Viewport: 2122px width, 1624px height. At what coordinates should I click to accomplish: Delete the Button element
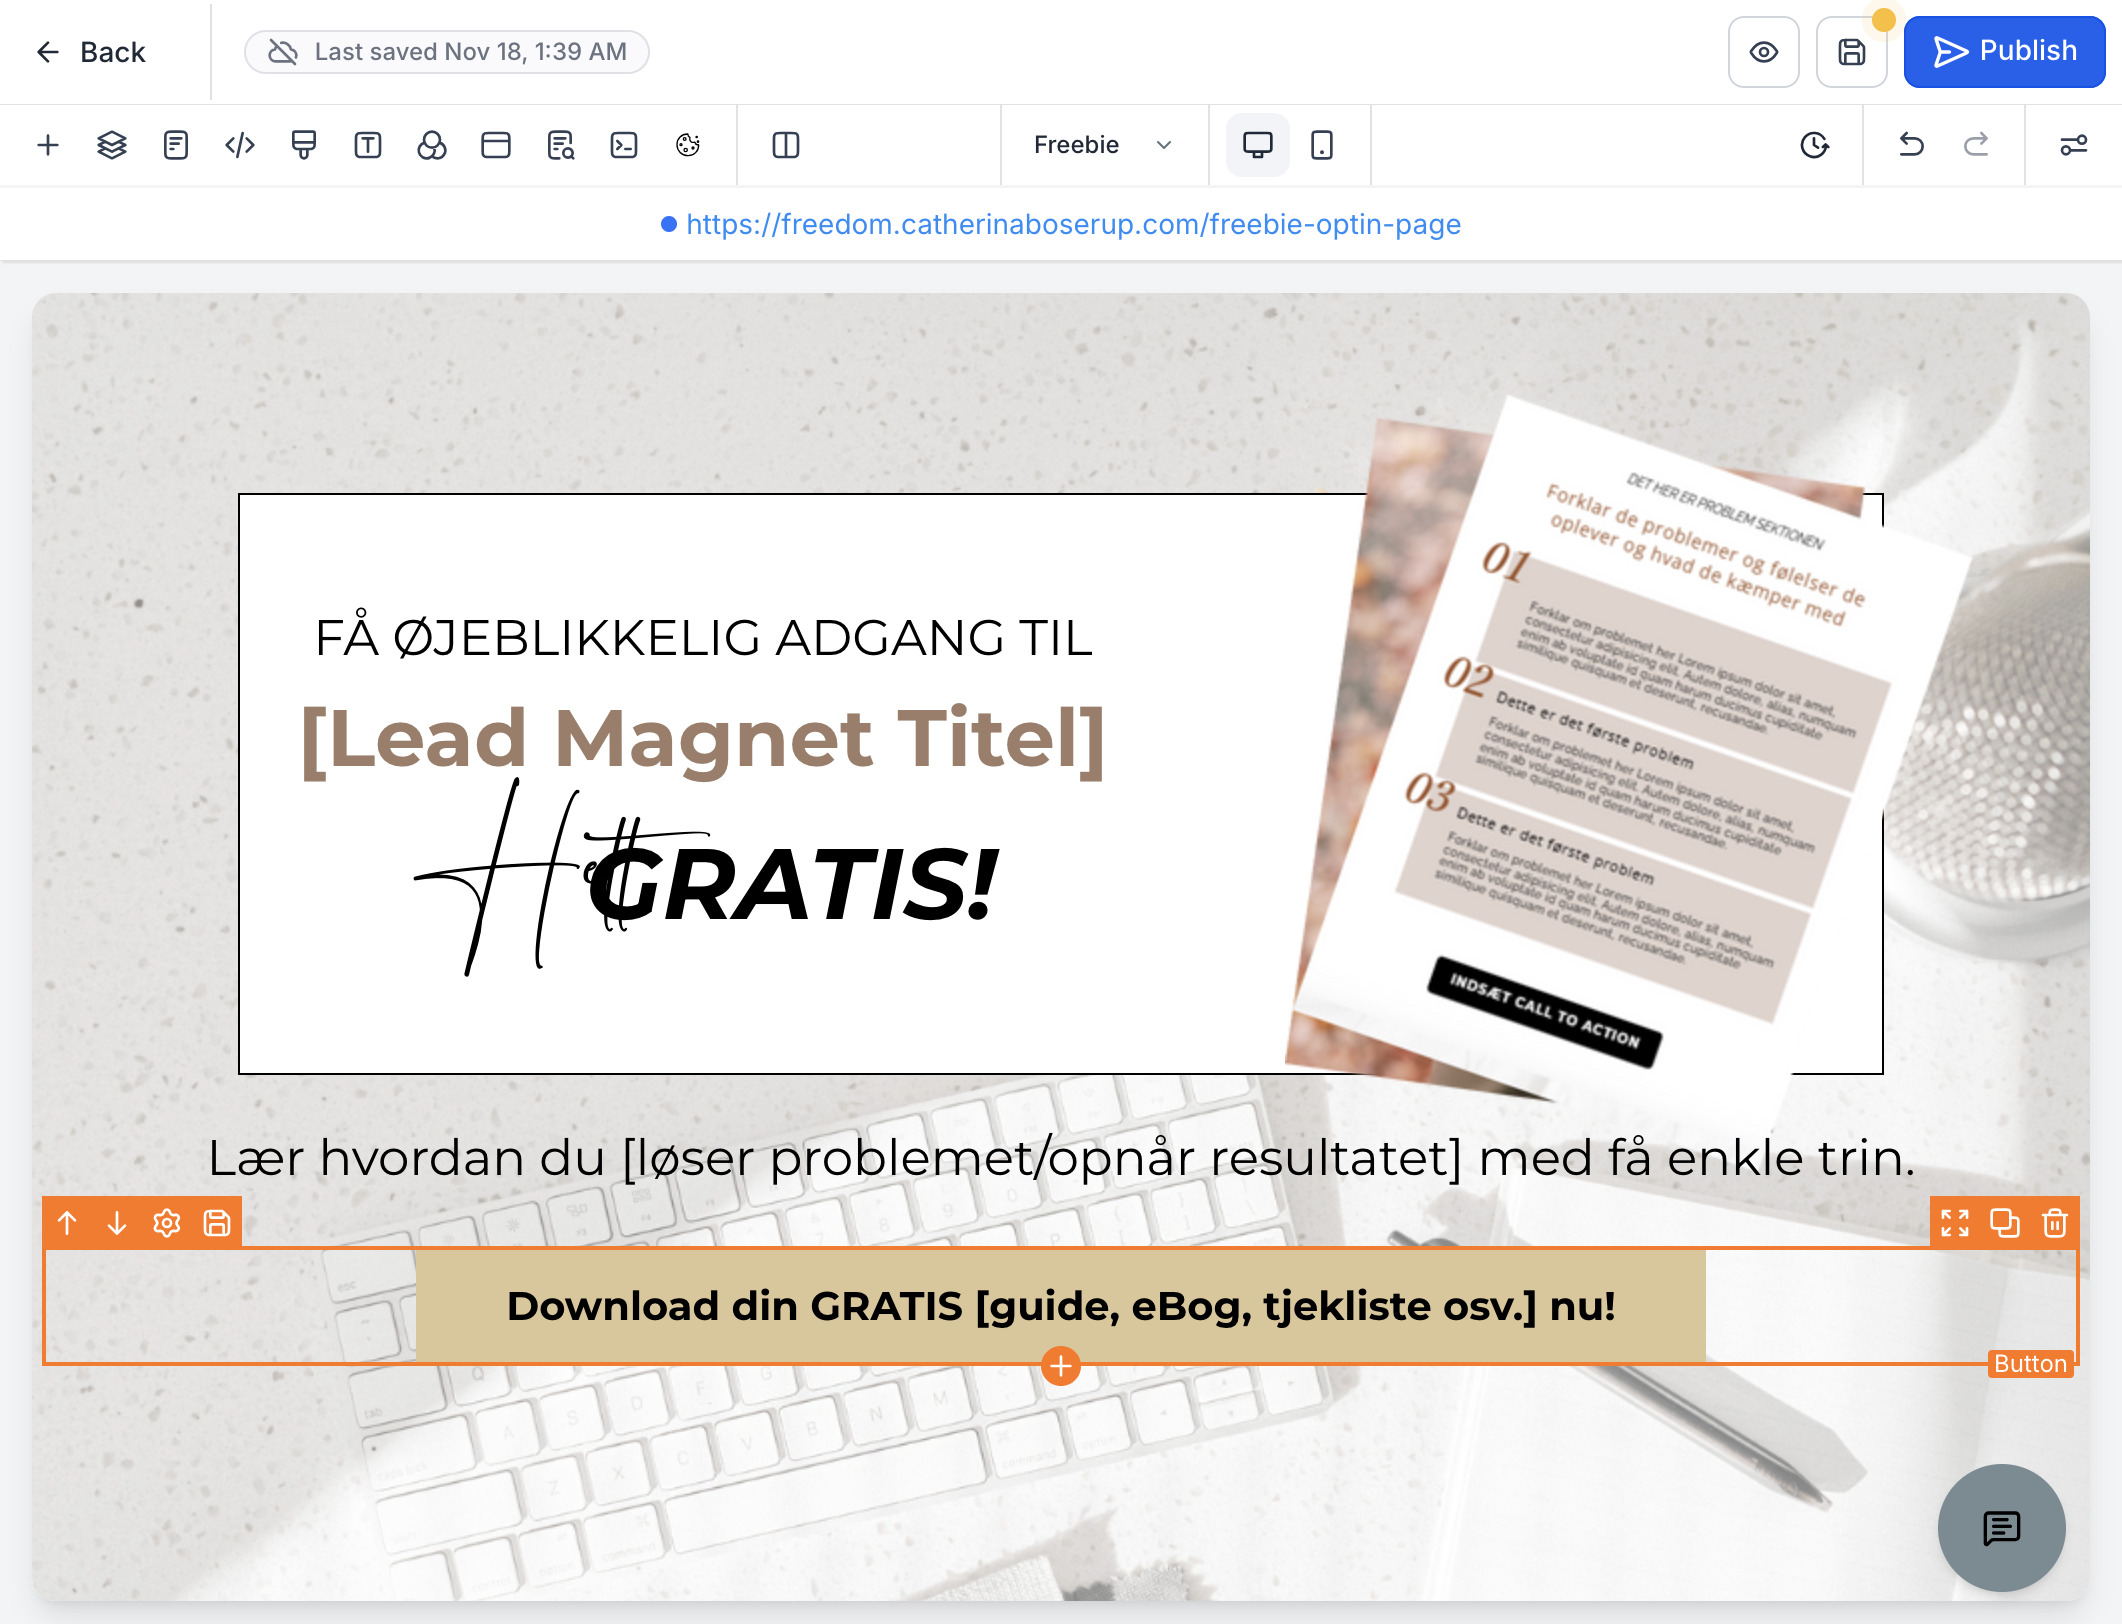click(2055, 1223)
